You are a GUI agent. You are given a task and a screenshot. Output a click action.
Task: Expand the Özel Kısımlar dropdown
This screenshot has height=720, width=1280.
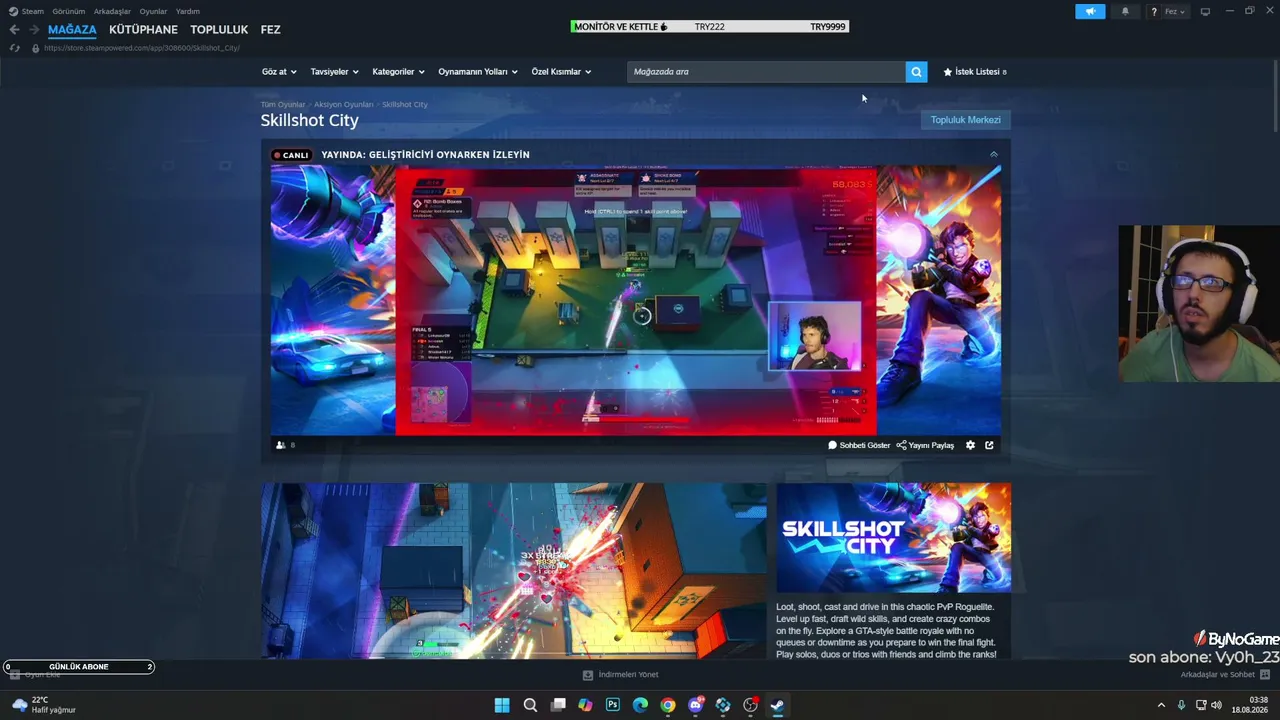(x=561, y=72)
